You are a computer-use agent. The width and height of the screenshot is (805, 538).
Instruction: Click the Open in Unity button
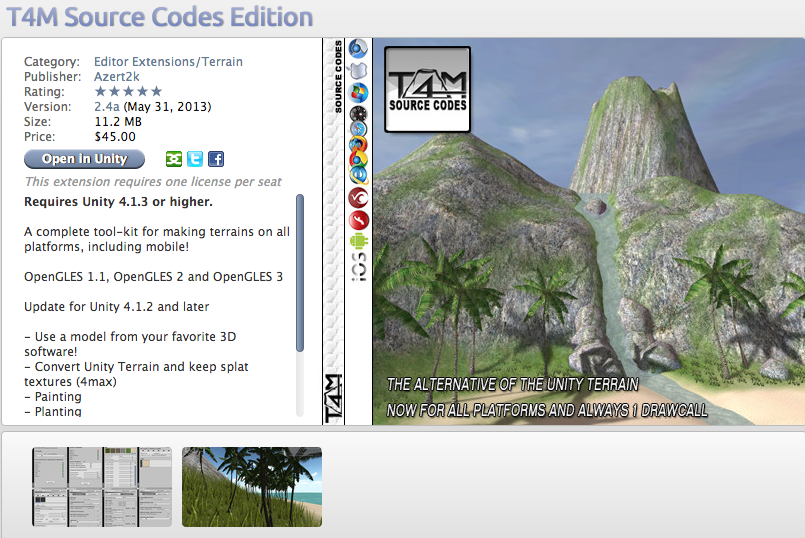(84, 159)
